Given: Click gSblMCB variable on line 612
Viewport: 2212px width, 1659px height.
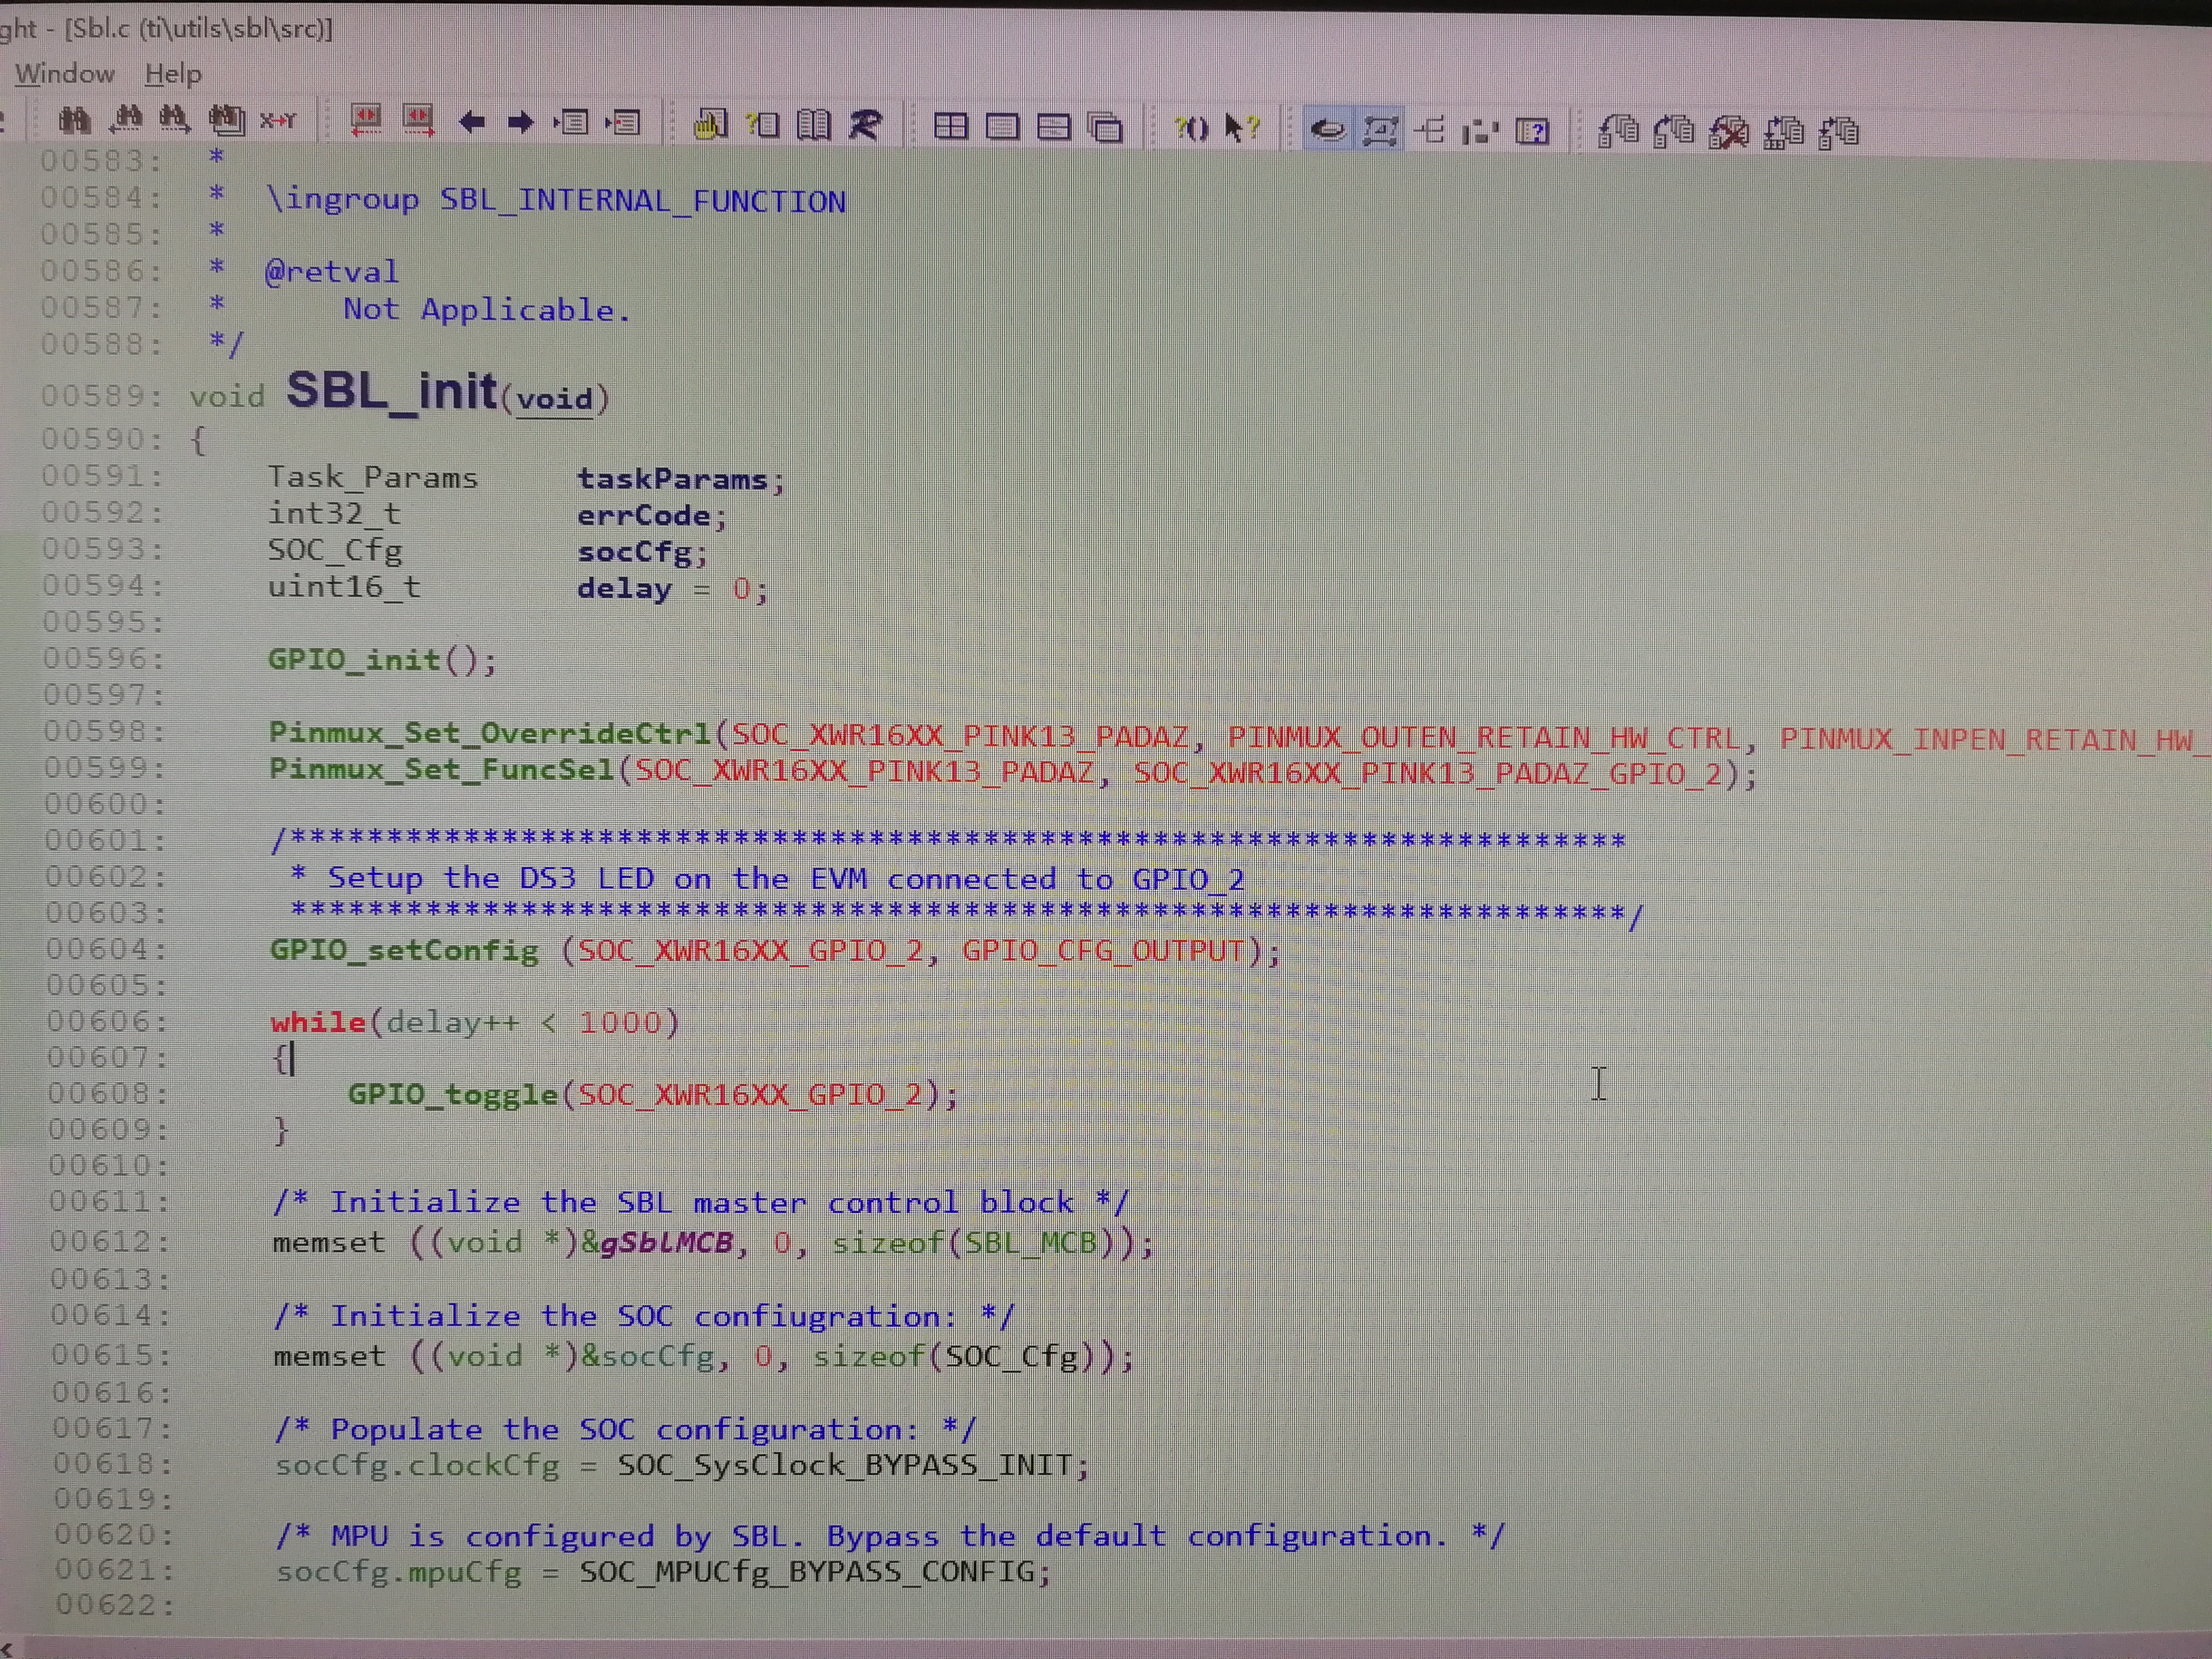Looking at the screenshot, I should [x=667, y=1243].
